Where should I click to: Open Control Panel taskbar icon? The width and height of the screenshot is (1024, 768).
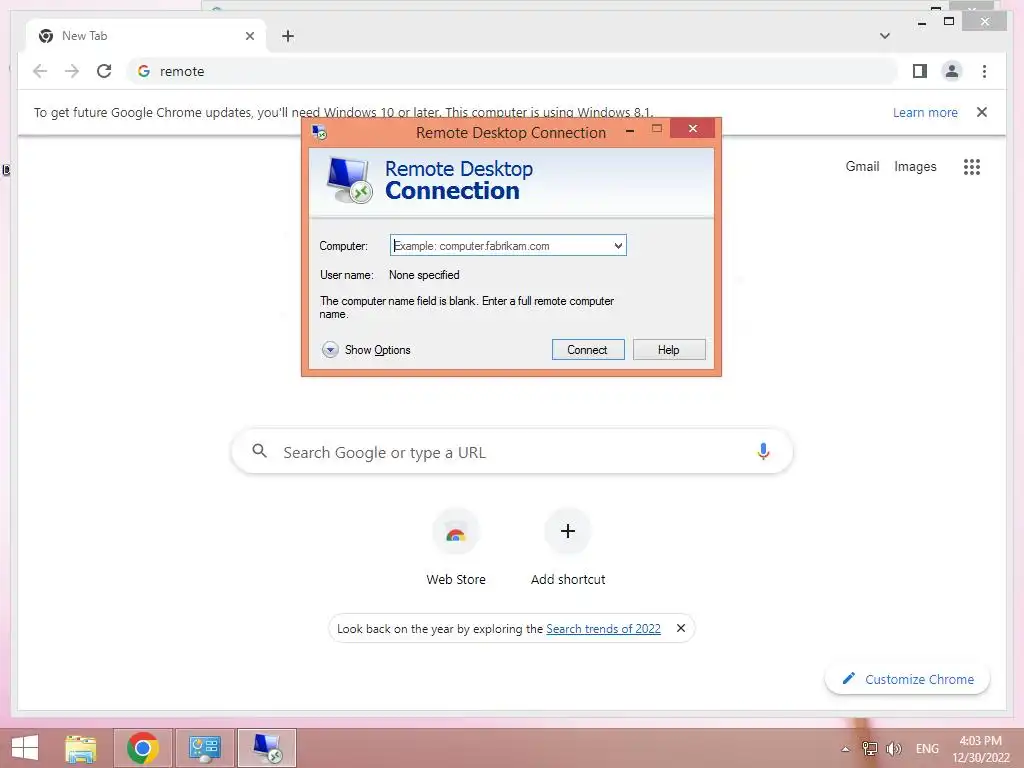(x=204, y=748)
